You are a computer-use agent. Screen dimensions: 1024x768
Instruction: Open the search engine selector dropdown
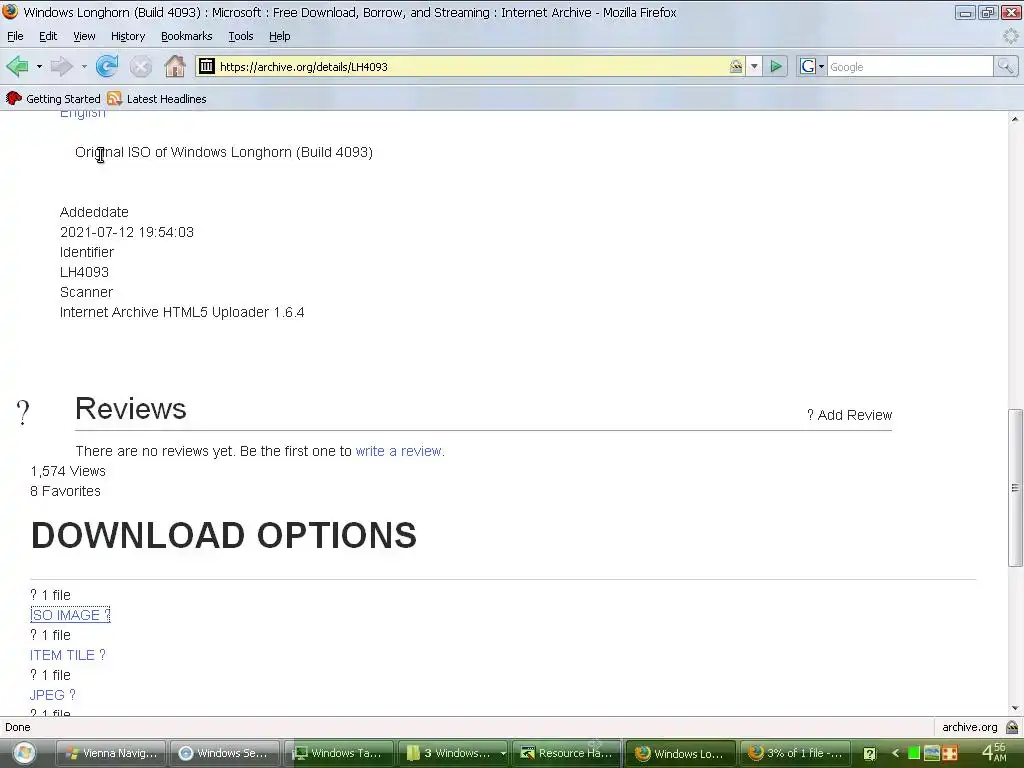(x=811, y=66)
